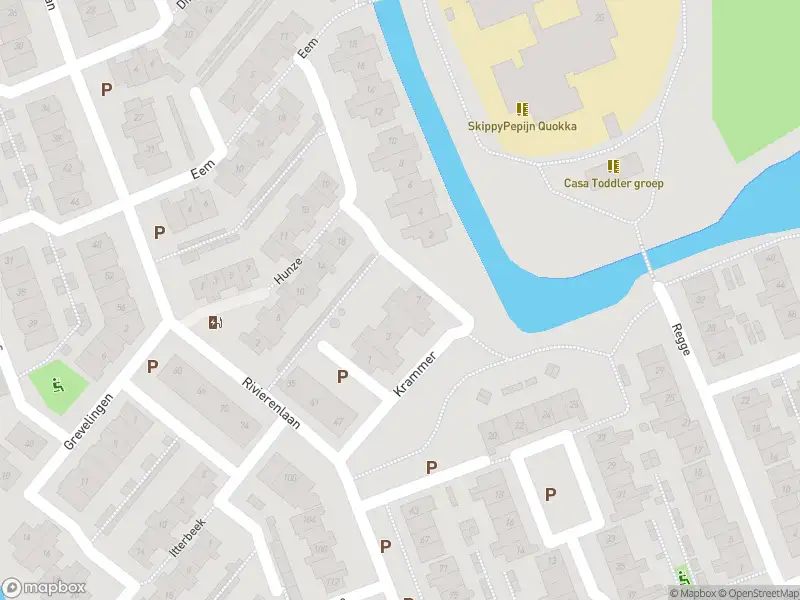Click the EV charging station icon
This screenshot has height=600, width=800.
(x=215, y=322)
